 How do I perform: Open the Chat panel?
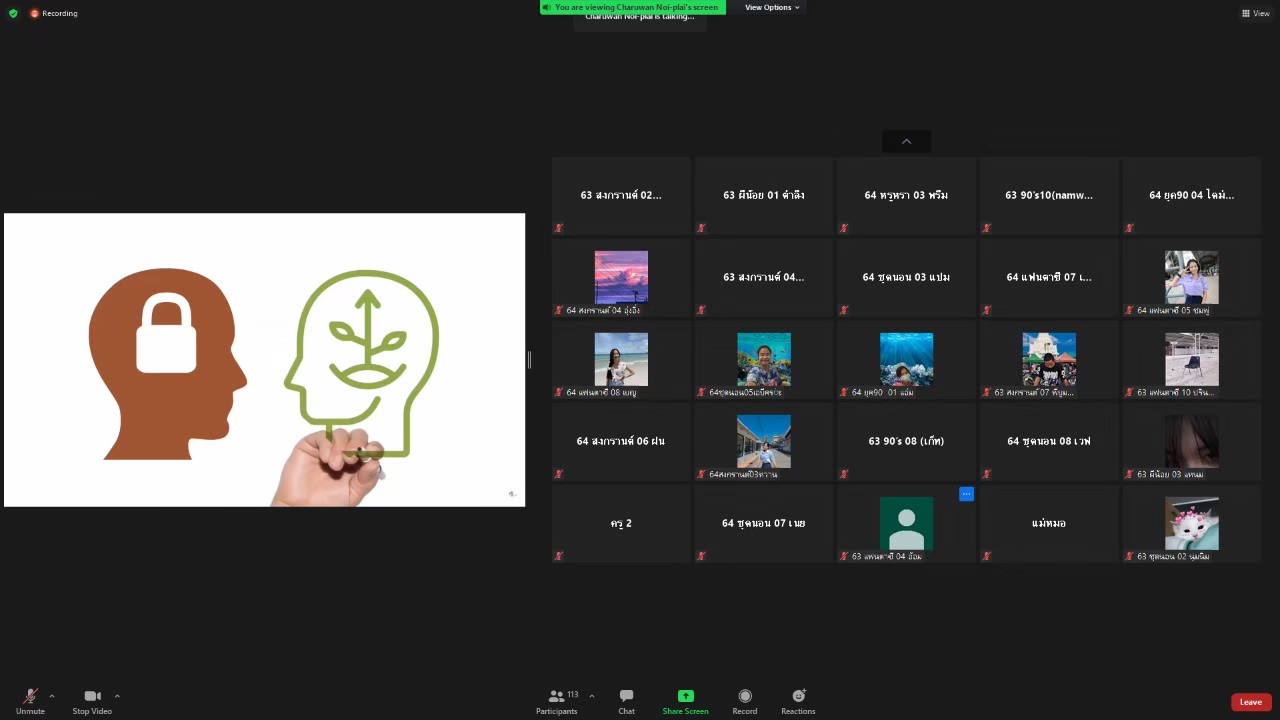click(626, 696)
